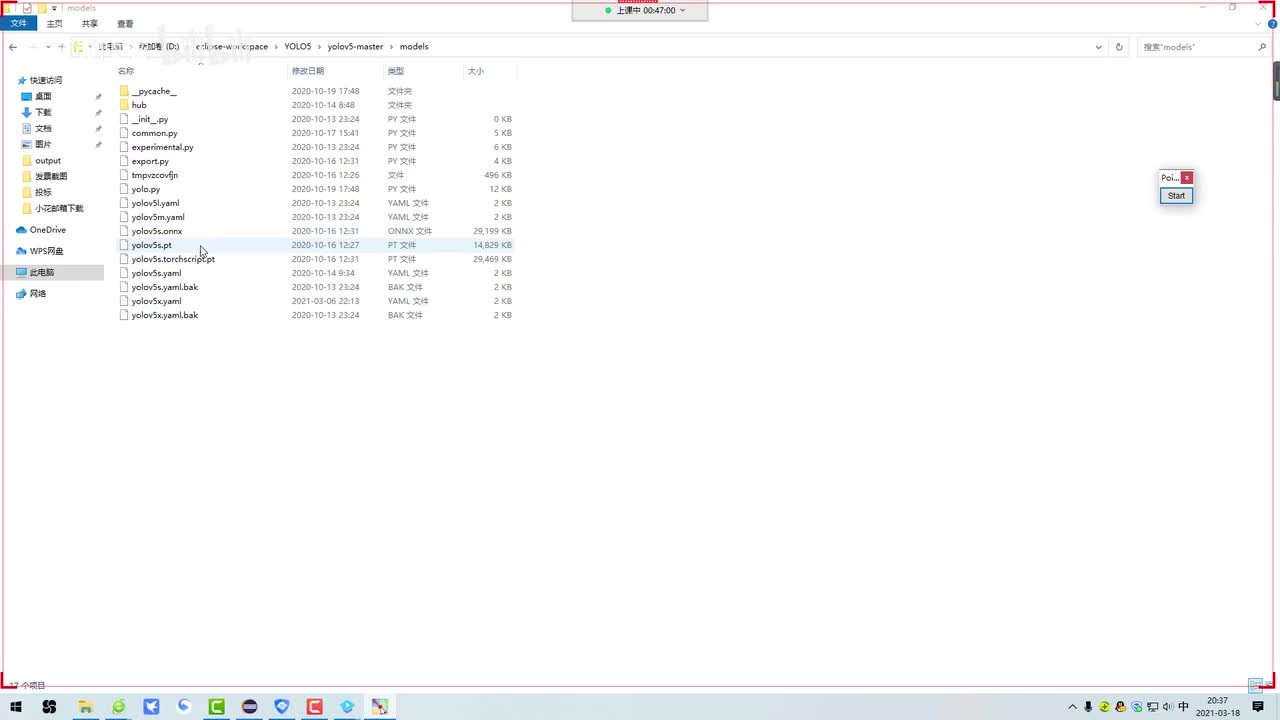Open the 文件 ribbon menu

19,23
